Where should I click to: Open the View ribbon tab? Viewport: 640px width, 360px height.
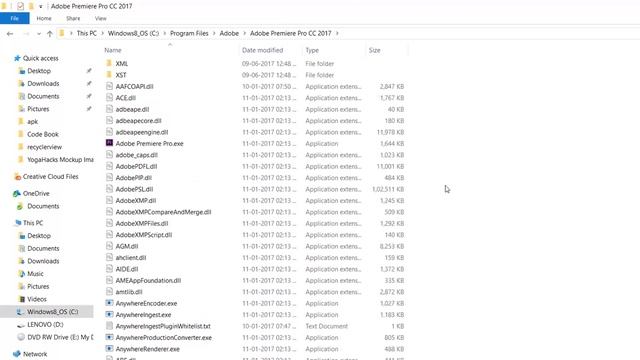101,18
